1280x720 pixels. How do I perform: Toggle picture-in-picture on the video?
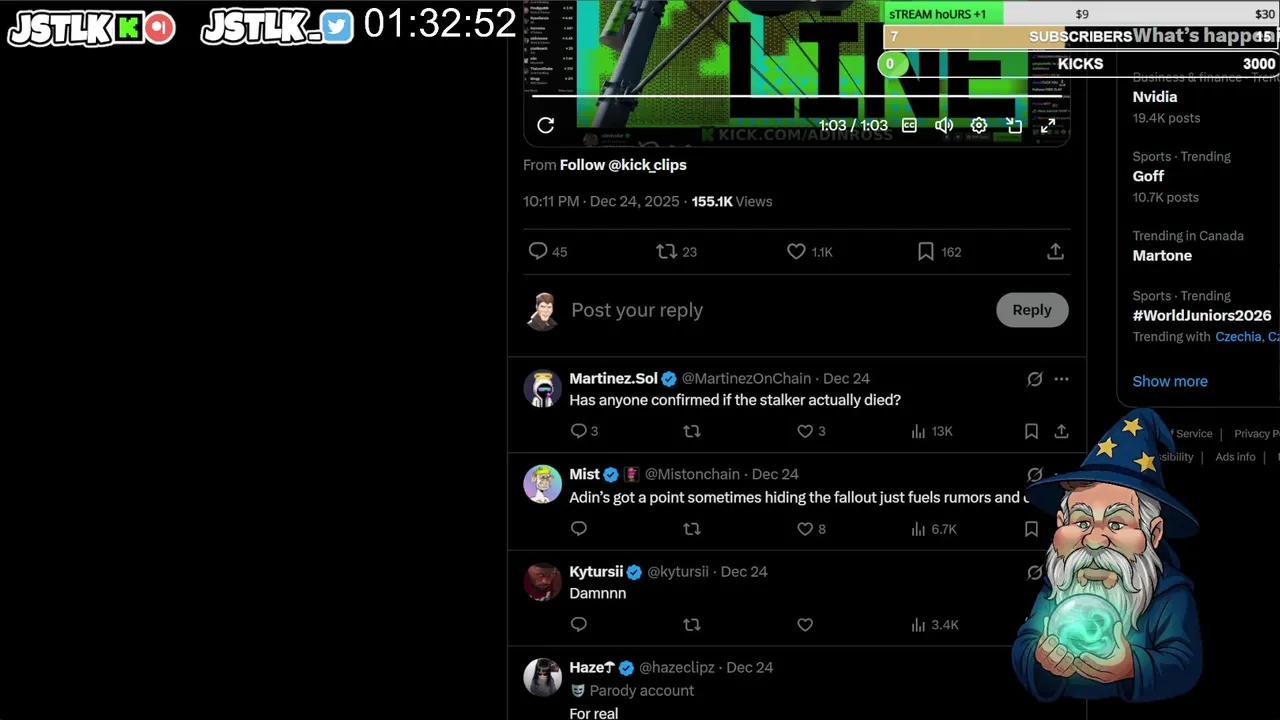coord(1014,125)
